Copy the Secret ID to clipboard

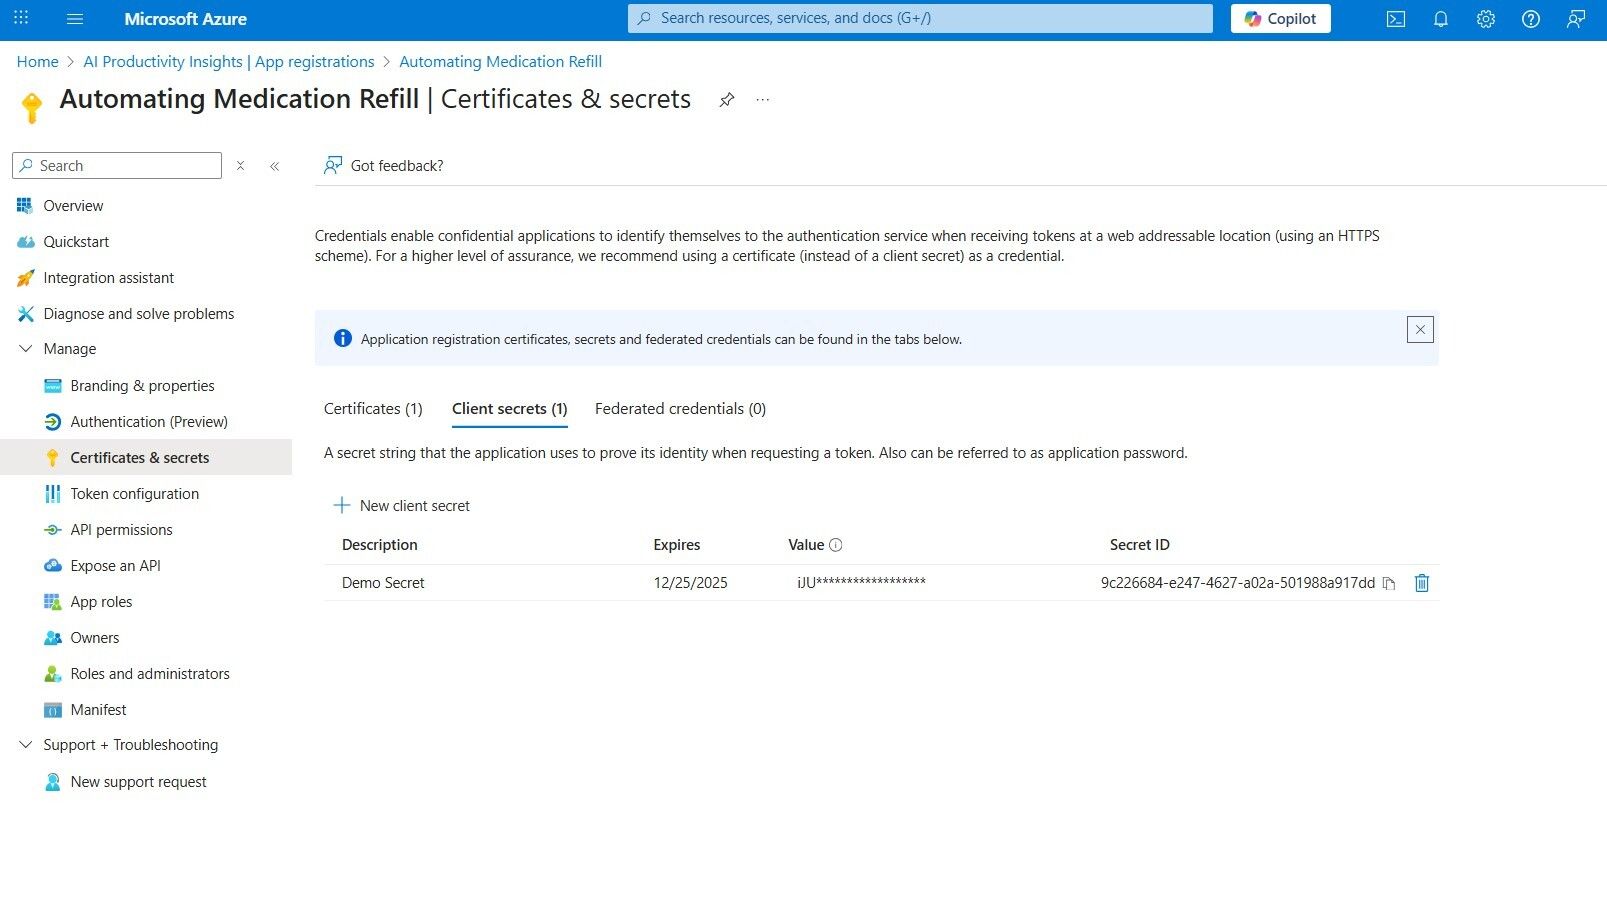1389,583
